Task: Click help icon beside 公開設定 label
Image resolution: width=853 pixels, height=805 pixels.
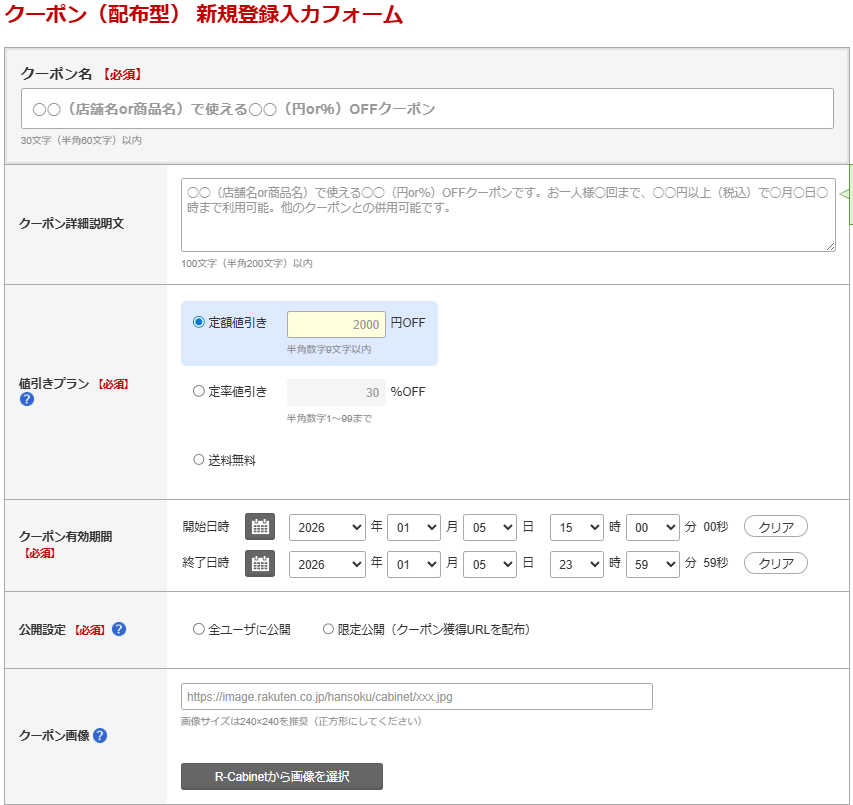Action: pos(119,629)
